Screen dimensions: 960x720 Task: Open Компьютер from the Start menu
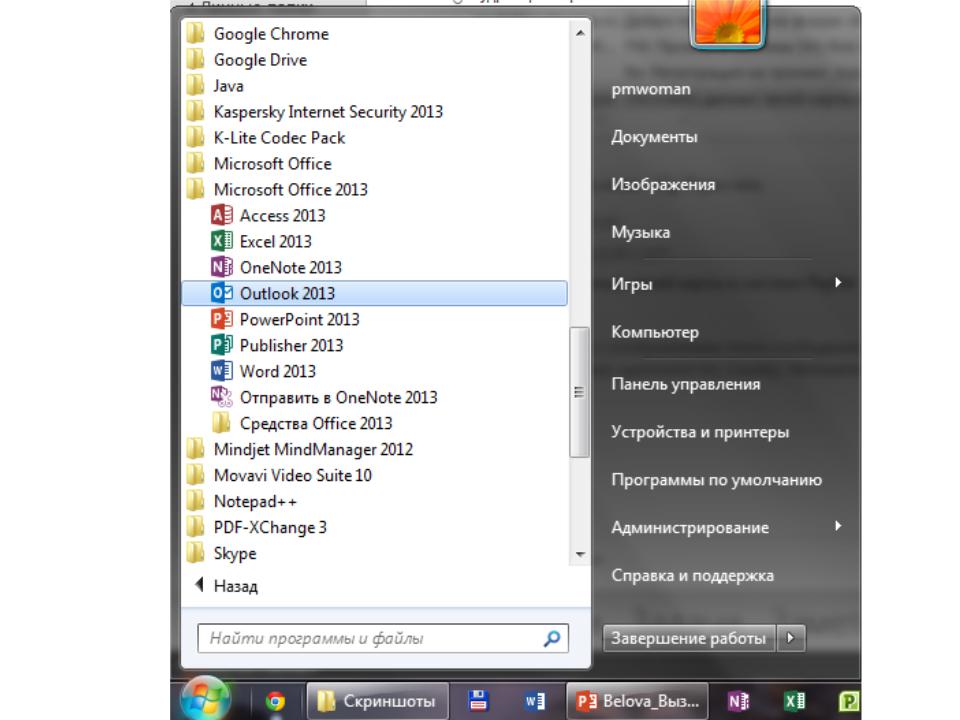coord(654,332)
